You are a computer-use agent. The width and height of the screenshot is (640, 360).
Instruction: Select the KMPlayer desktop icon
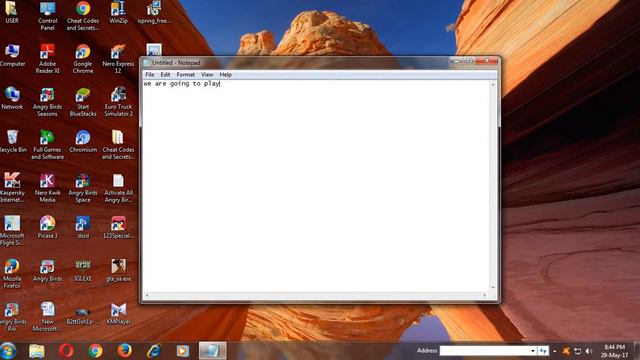(118, 313)
